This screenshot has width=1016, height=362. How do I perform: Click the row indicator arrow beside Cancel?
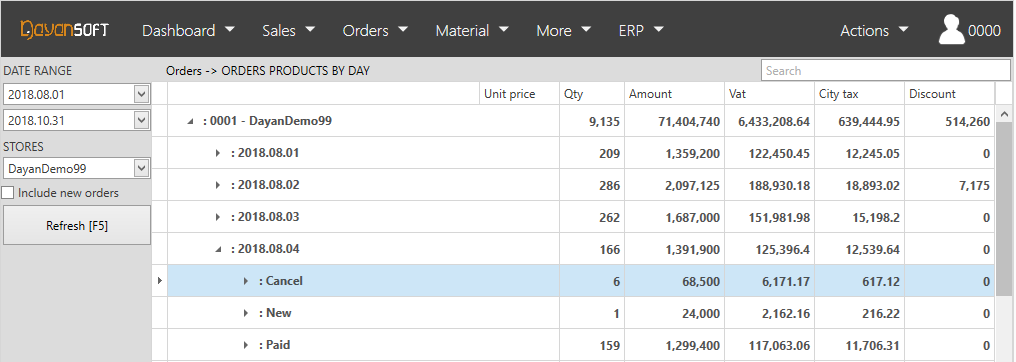(159, 281)
